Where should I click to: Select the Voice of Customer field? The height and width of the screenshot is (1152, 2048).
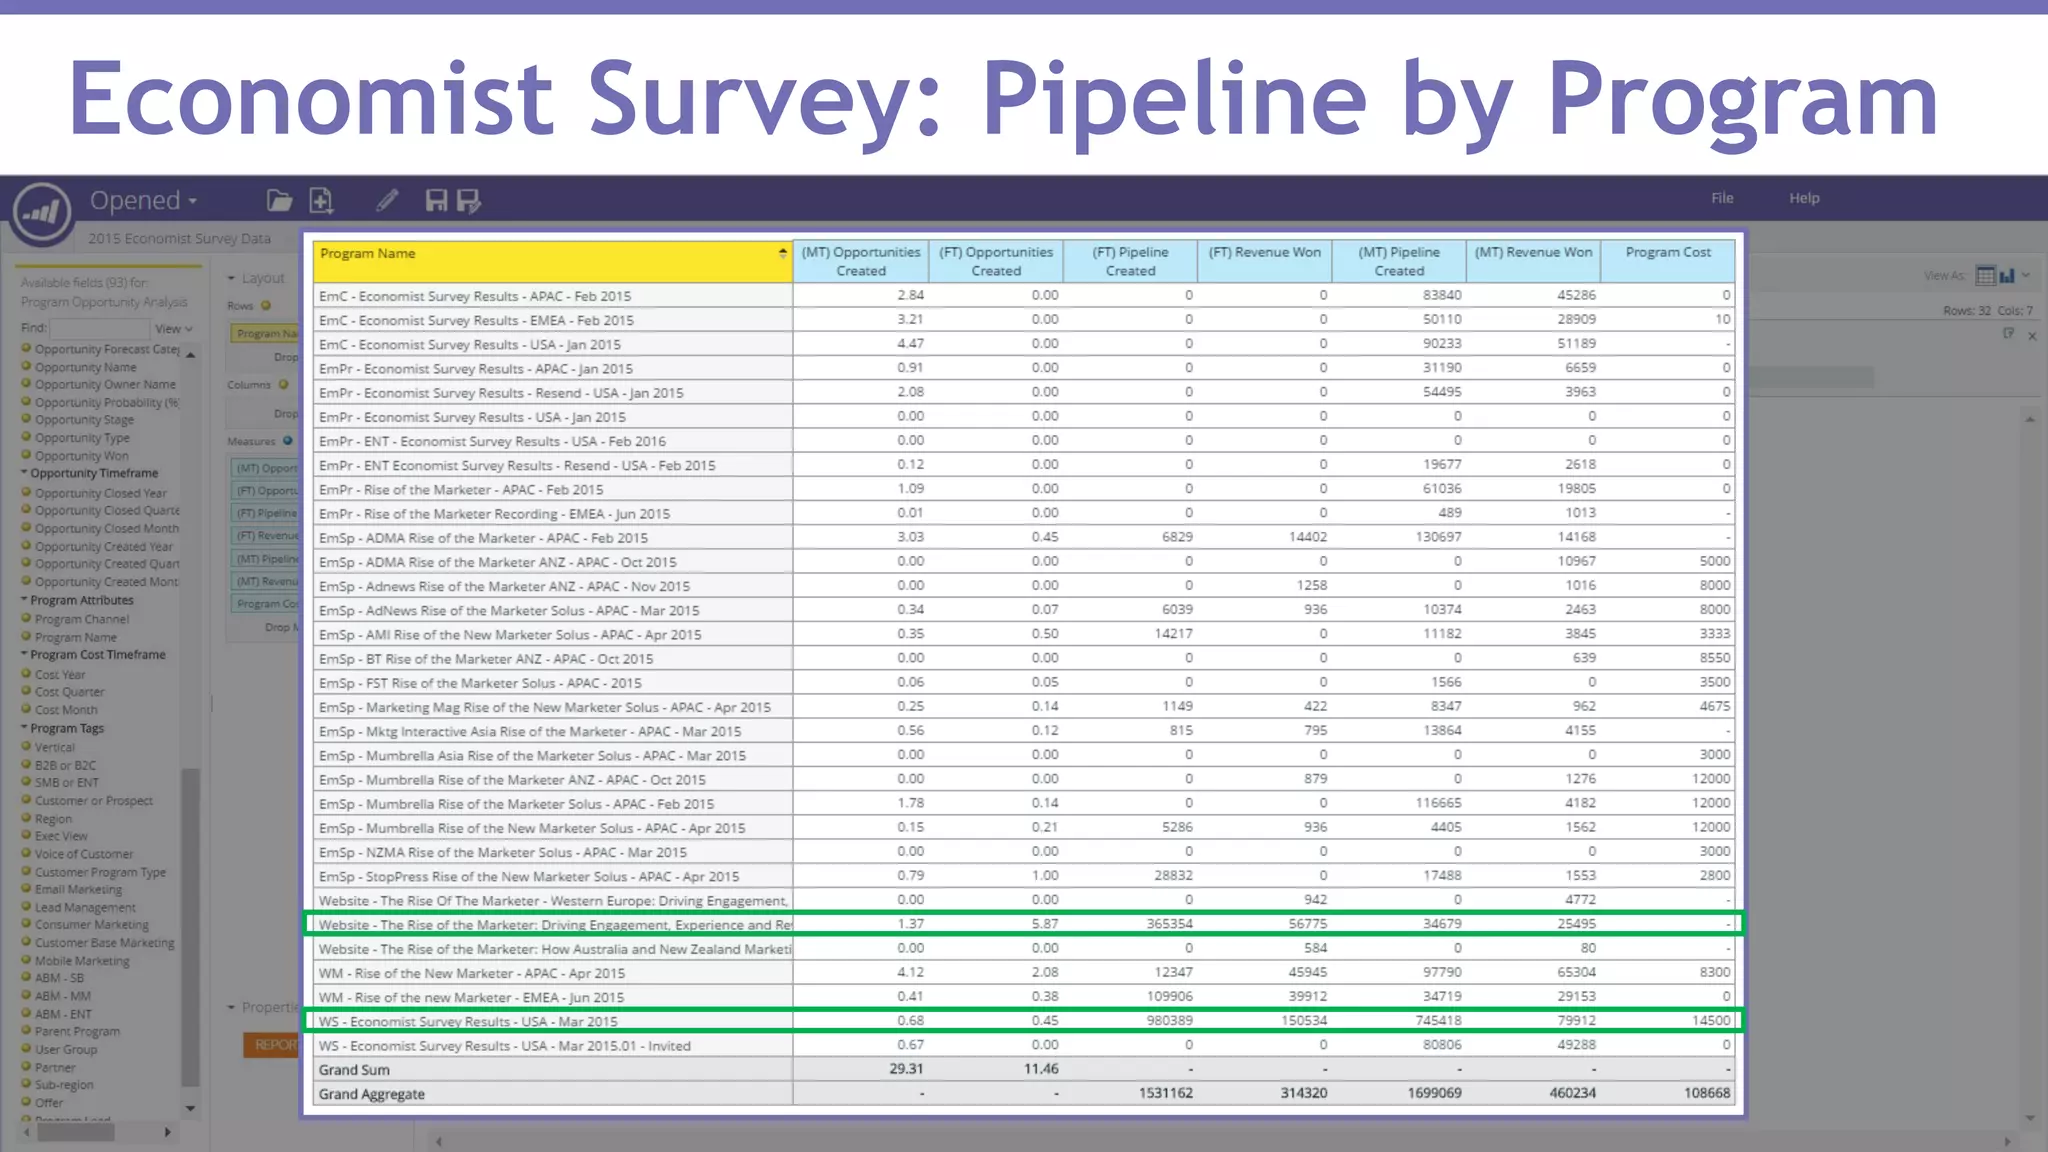tap(83, 854)
